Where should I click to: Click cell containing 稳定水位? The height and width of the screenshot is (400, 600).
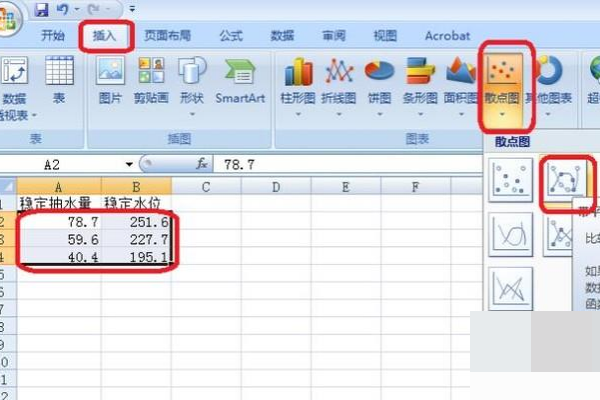(x=136, y=203)
